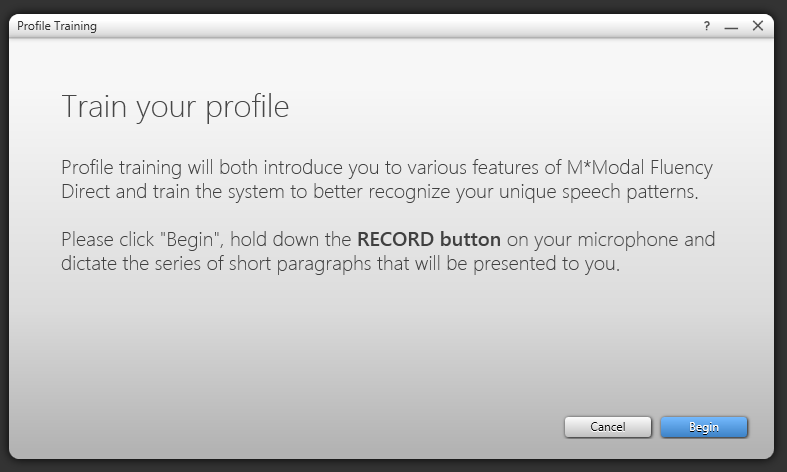This screenshot has height=472, width=787.
Task: Click the "Profile Training" window title text
Action: 57,26
